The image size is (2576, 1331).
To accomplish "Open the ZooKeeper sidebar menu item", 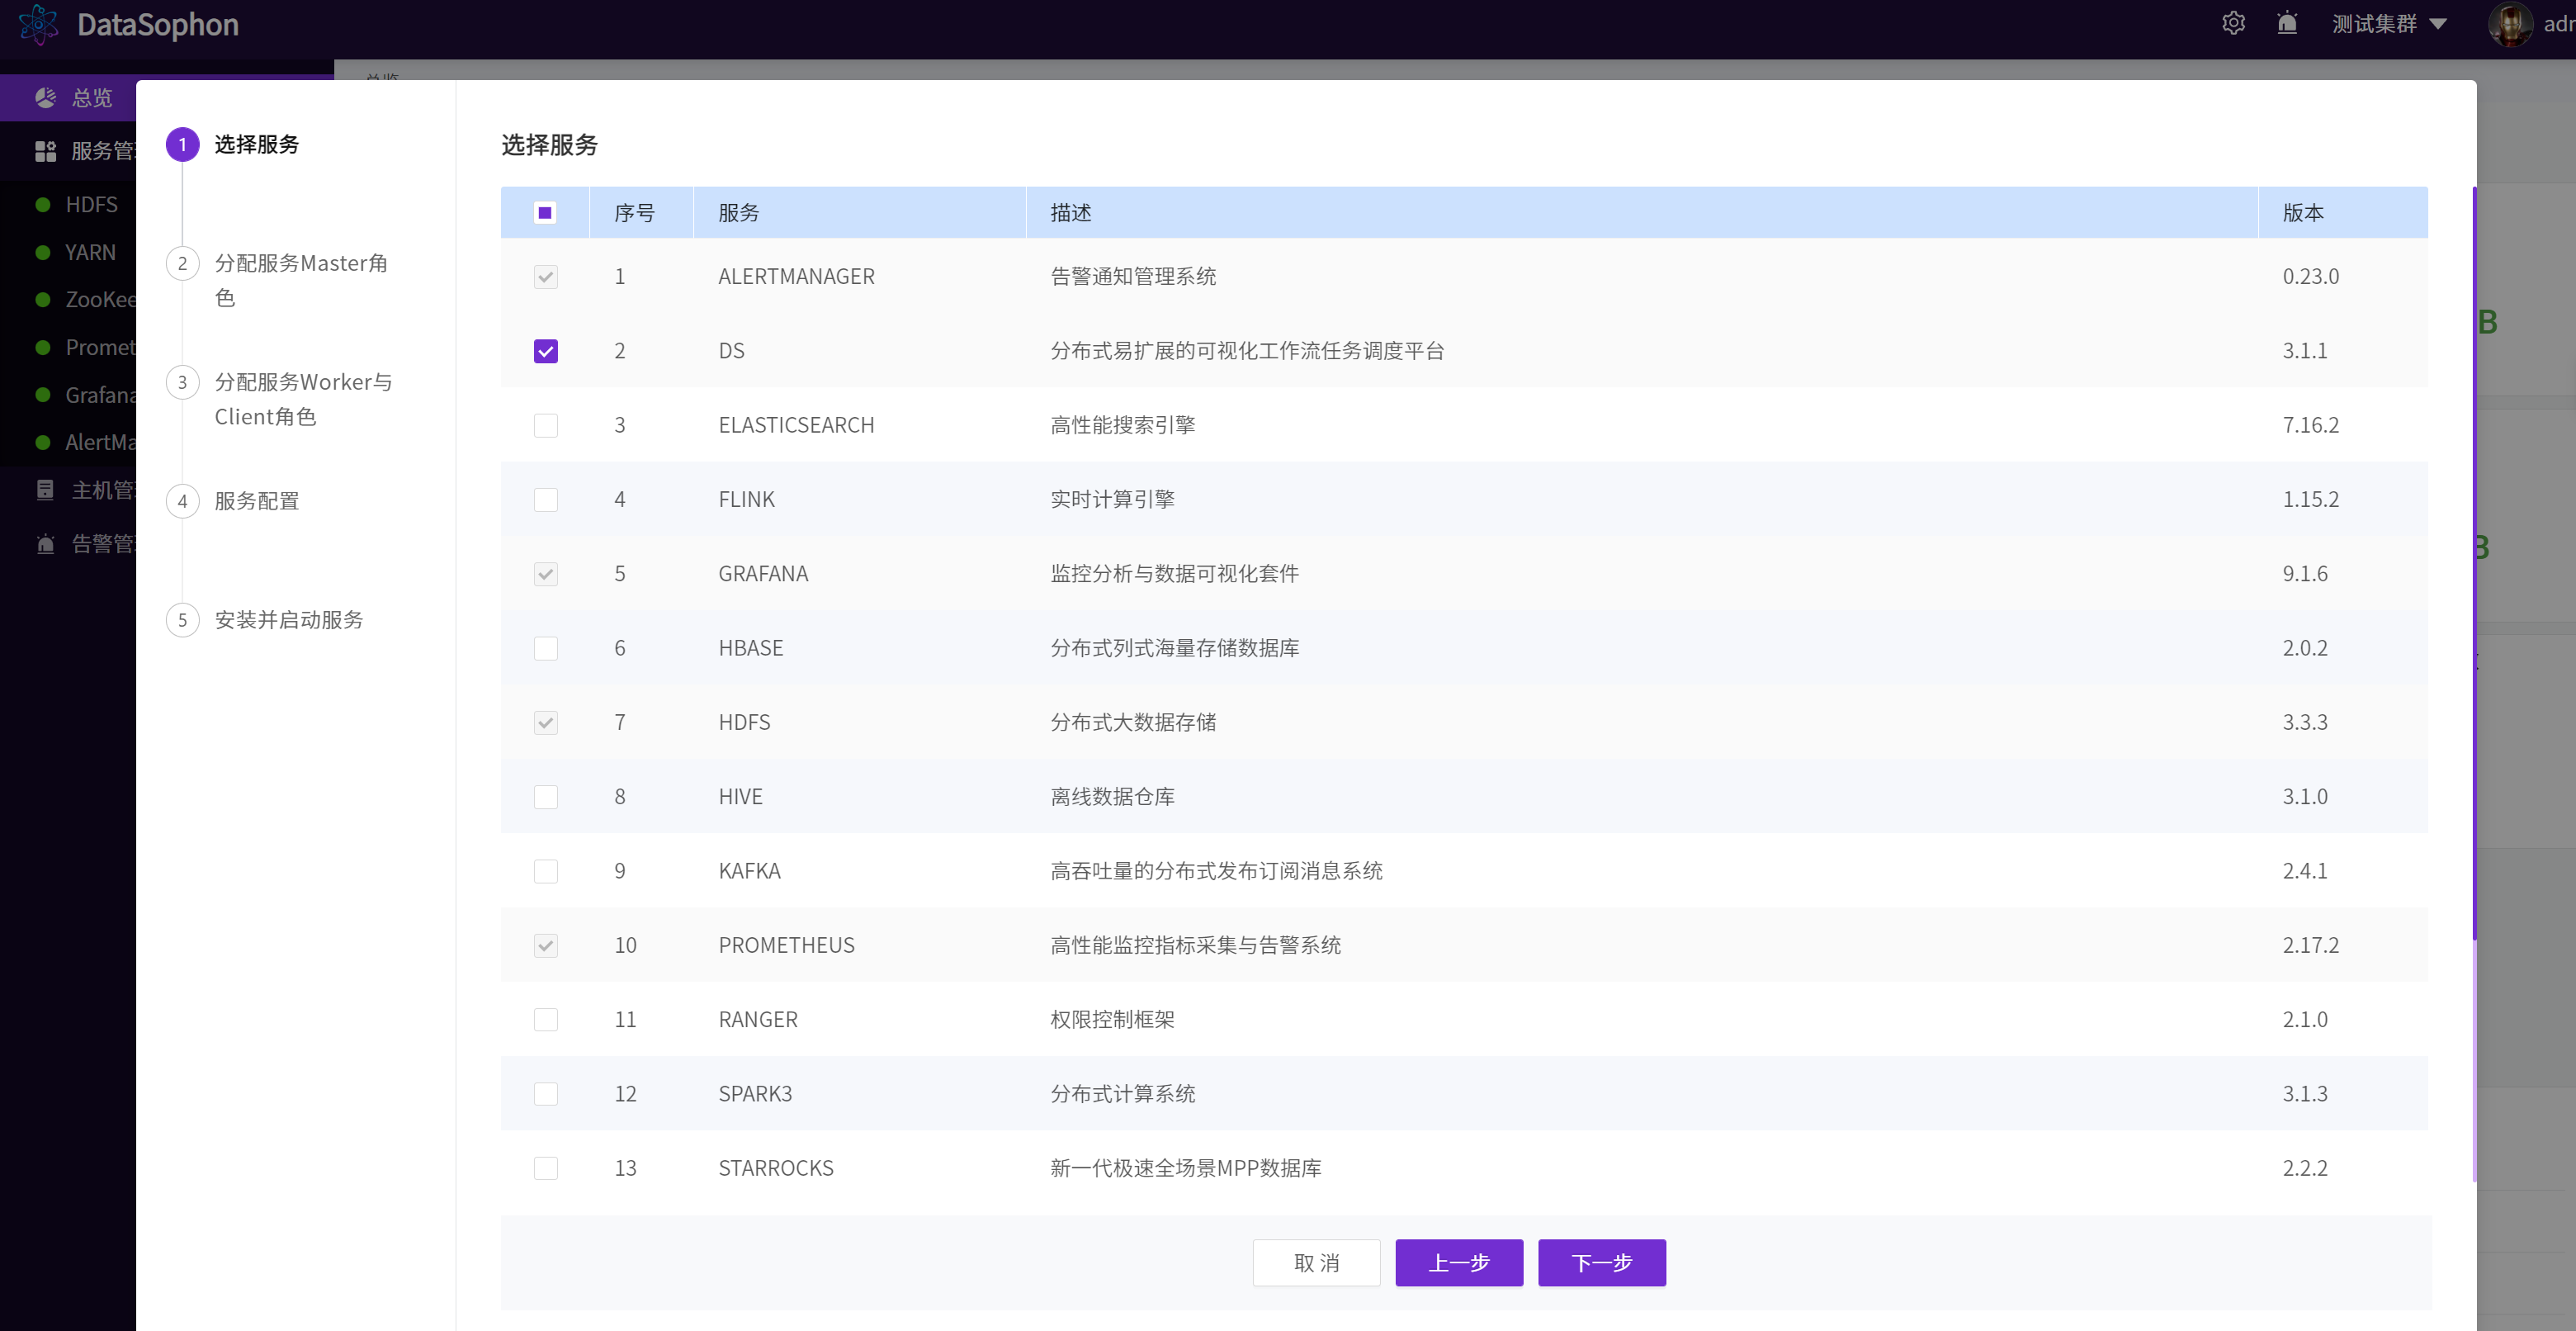I will pos(100,299).
